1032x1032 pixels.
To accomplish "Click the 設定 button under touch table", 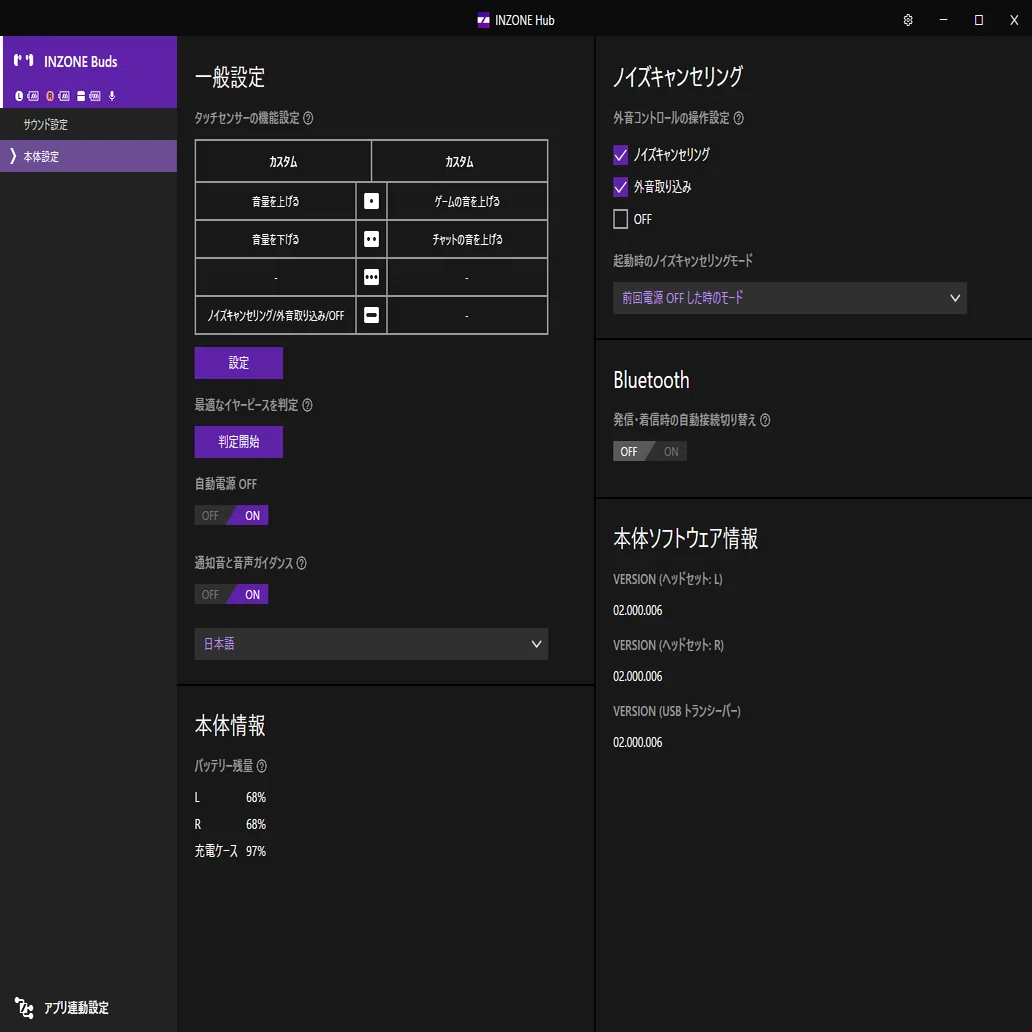I will click(x=238, y=363).
